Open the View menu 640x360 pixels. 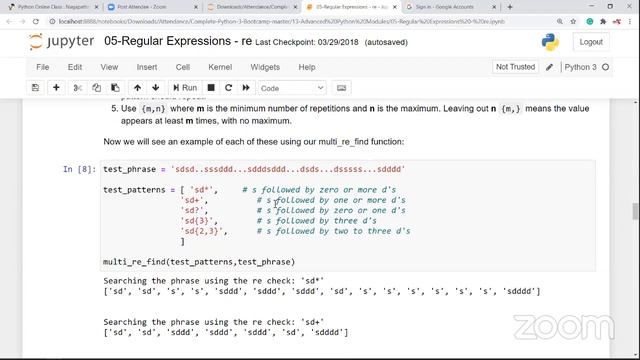click(109, 67)
